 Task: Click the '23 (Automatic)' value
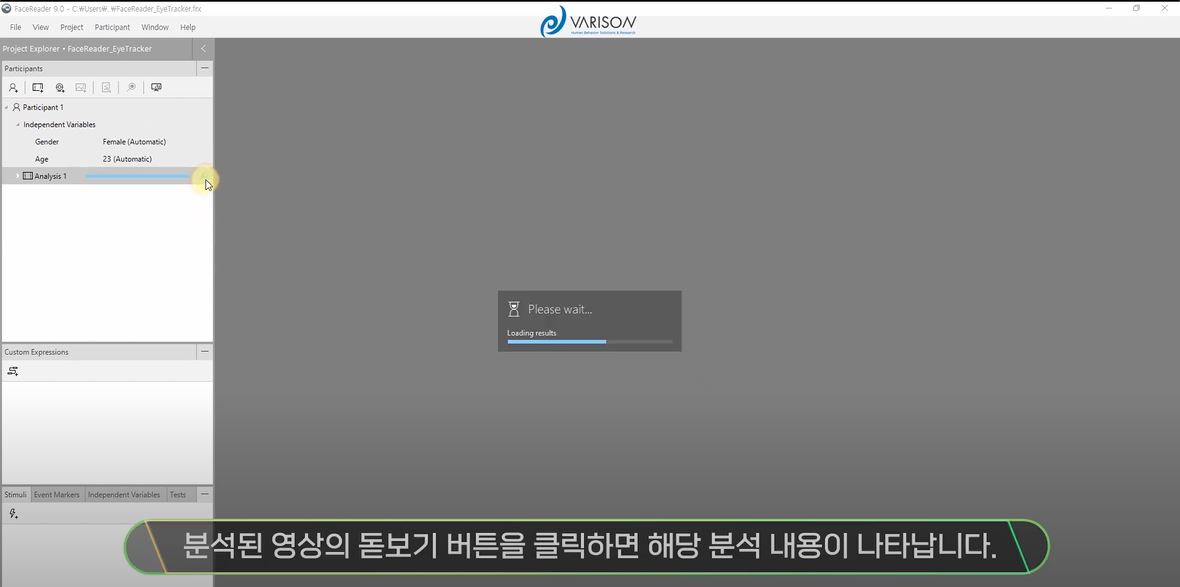point(127,159)
